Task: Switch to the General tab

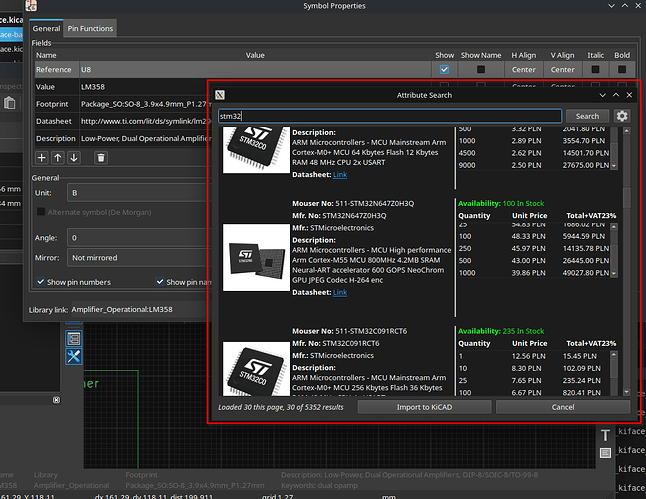Action: point(46,28)
